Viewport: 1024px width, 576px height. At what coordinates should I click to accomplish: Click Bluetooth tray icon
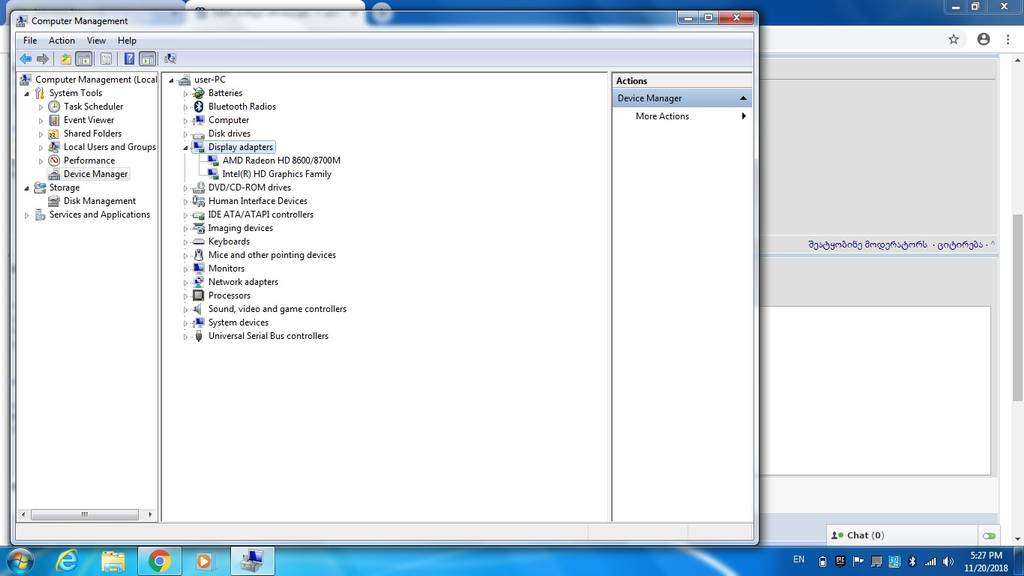tap(912, 562)
